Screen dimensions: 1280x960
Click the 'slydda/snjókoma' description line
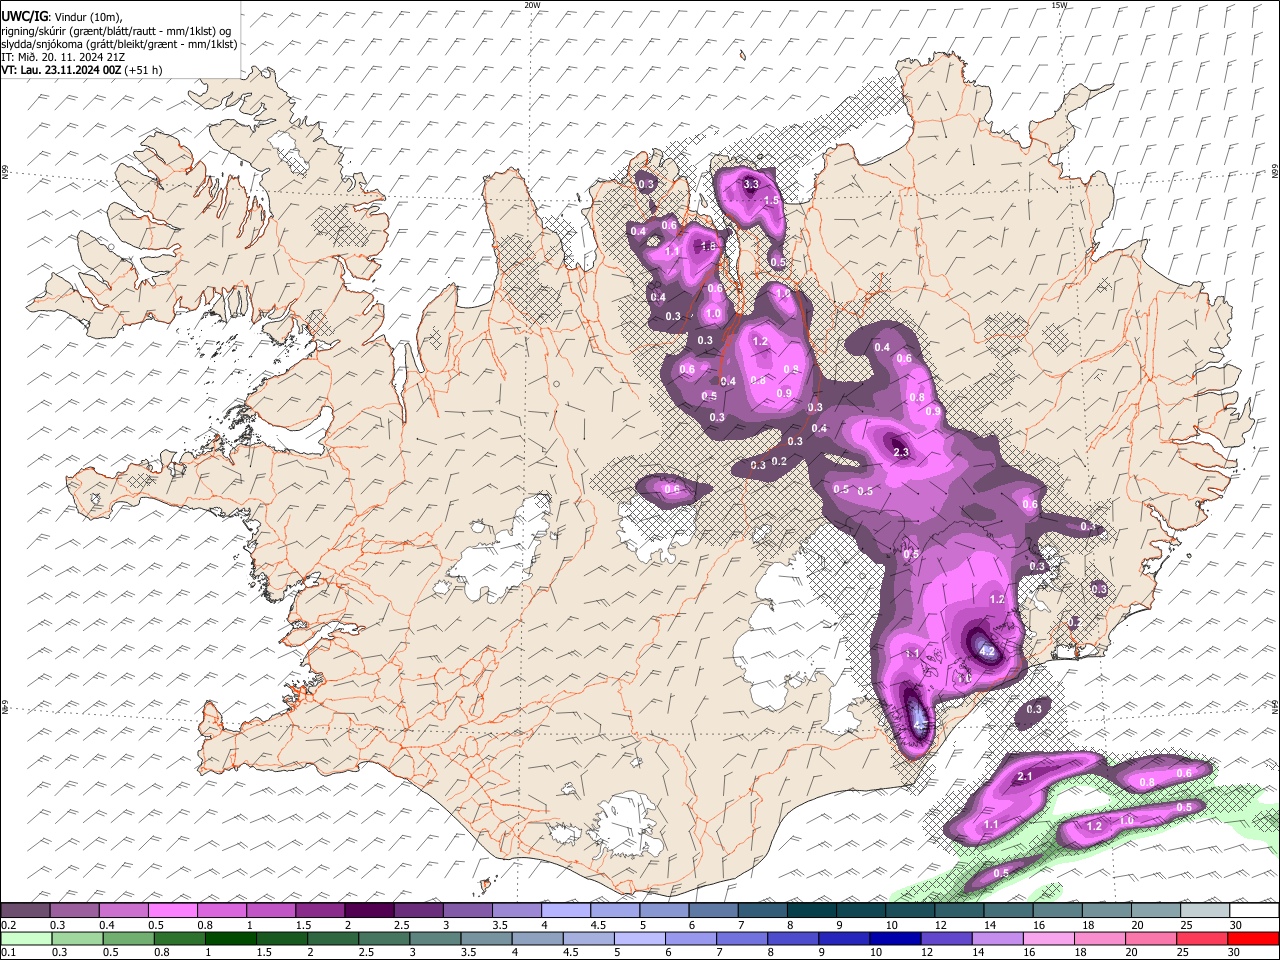pos(119,44)
